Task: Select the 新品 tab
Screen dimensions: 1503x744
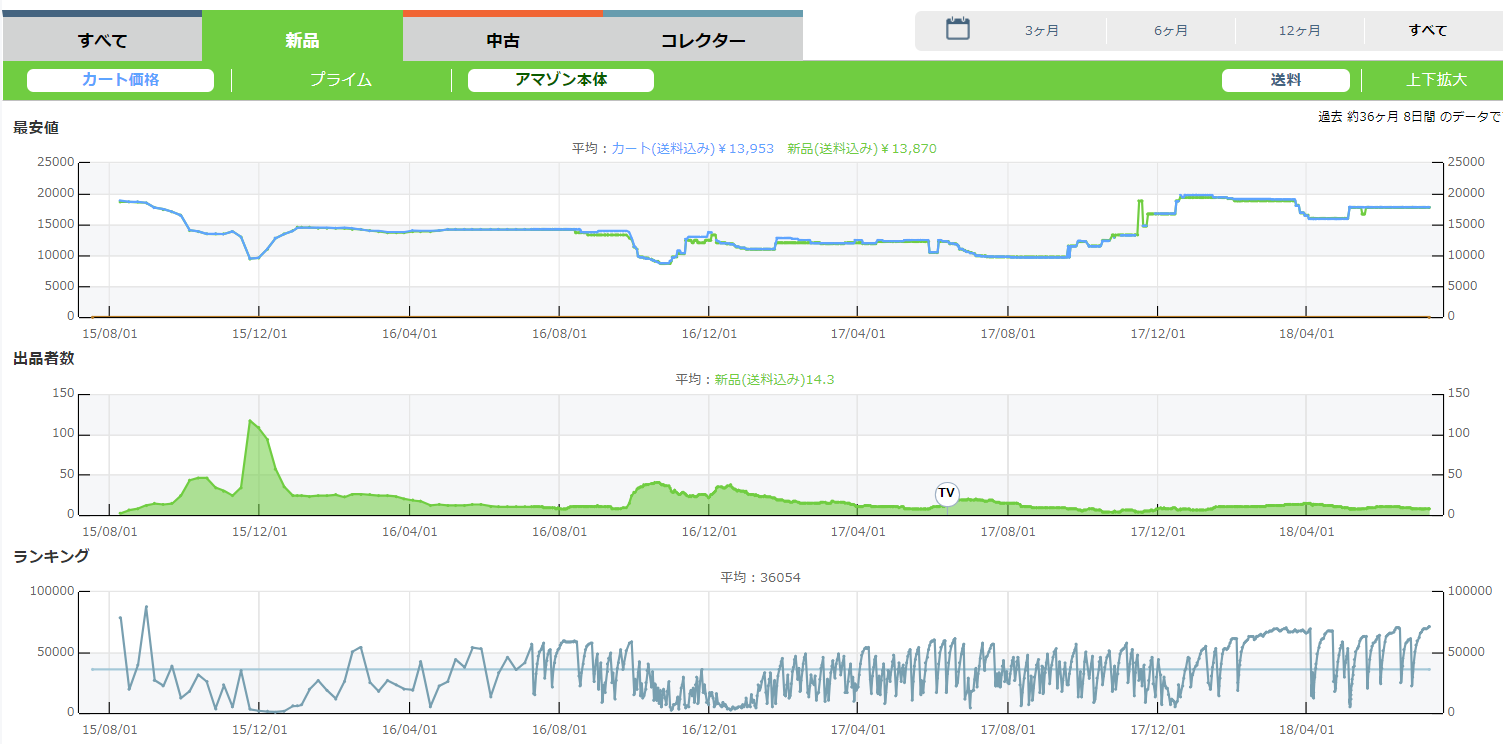Action: click(302, 41)
